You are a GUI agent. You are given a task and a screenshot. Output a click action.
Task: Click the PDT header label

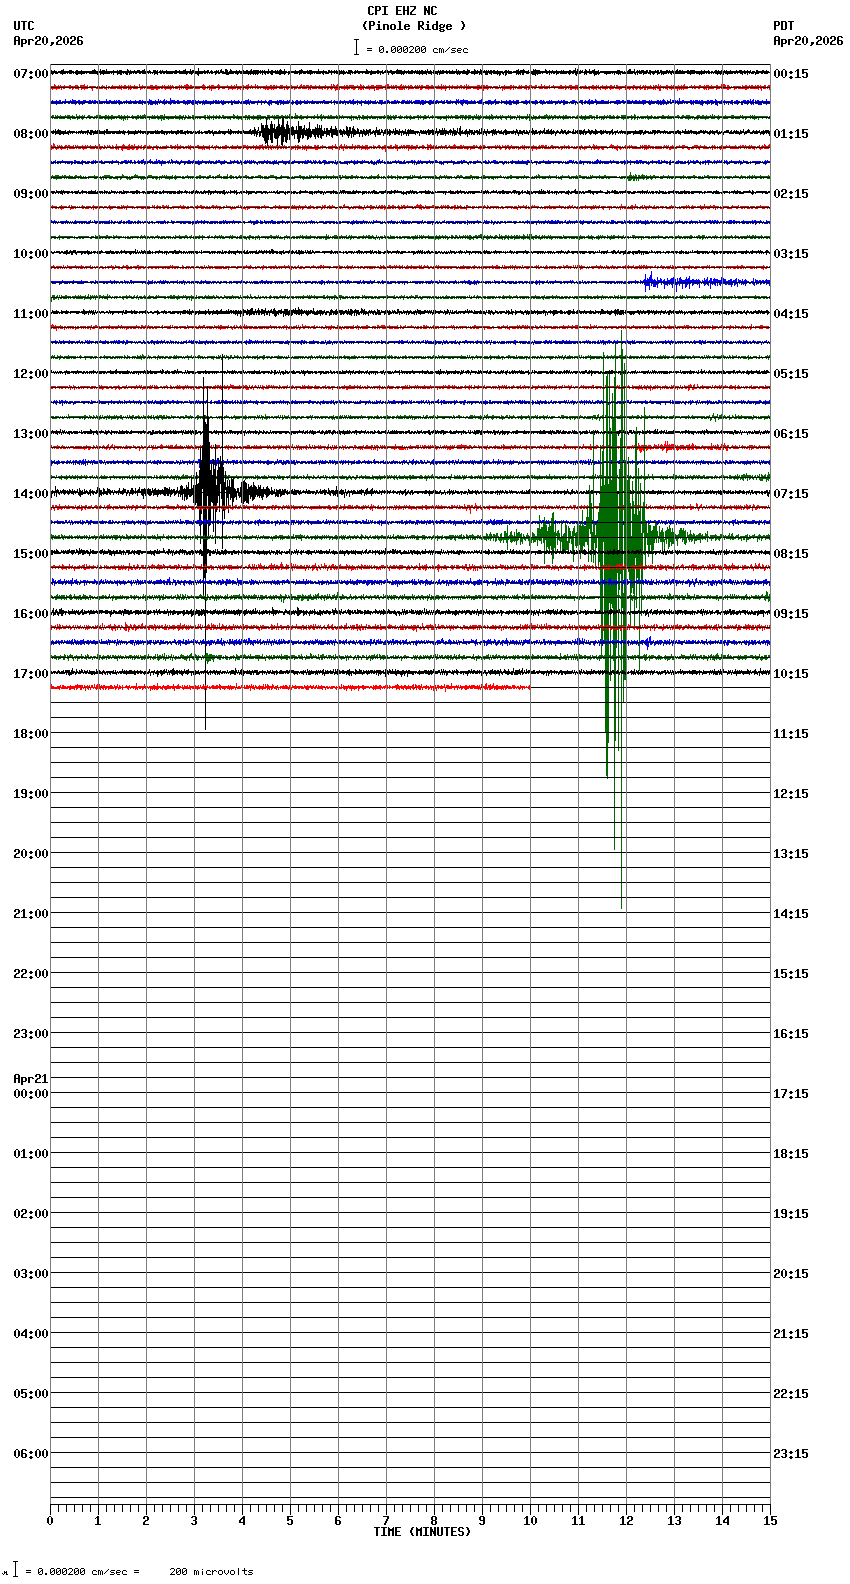tap(784, 26)
